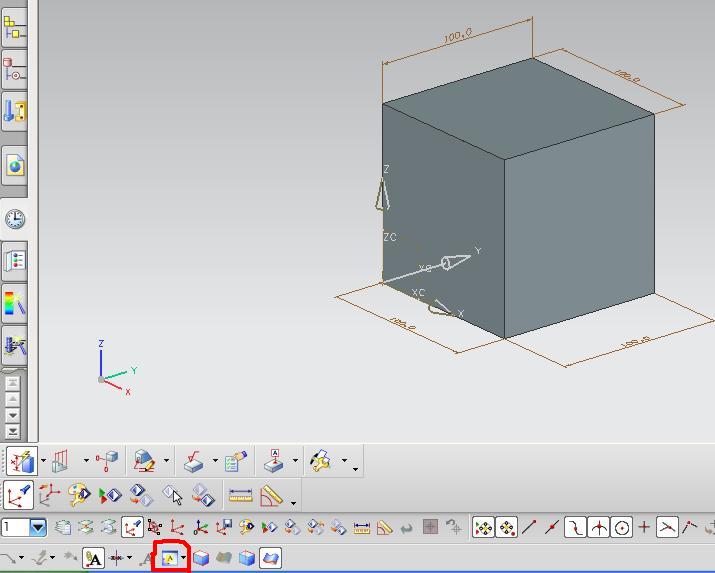Screen dimensions: 715x573
Task: Click the WCS origin icon with zero label
Action: point(201,527)
